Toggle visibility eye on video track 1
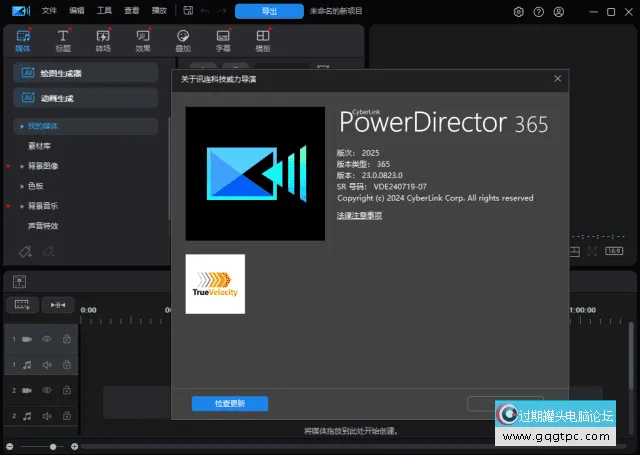This screenshot has height=455, width=640. [47, 340]
